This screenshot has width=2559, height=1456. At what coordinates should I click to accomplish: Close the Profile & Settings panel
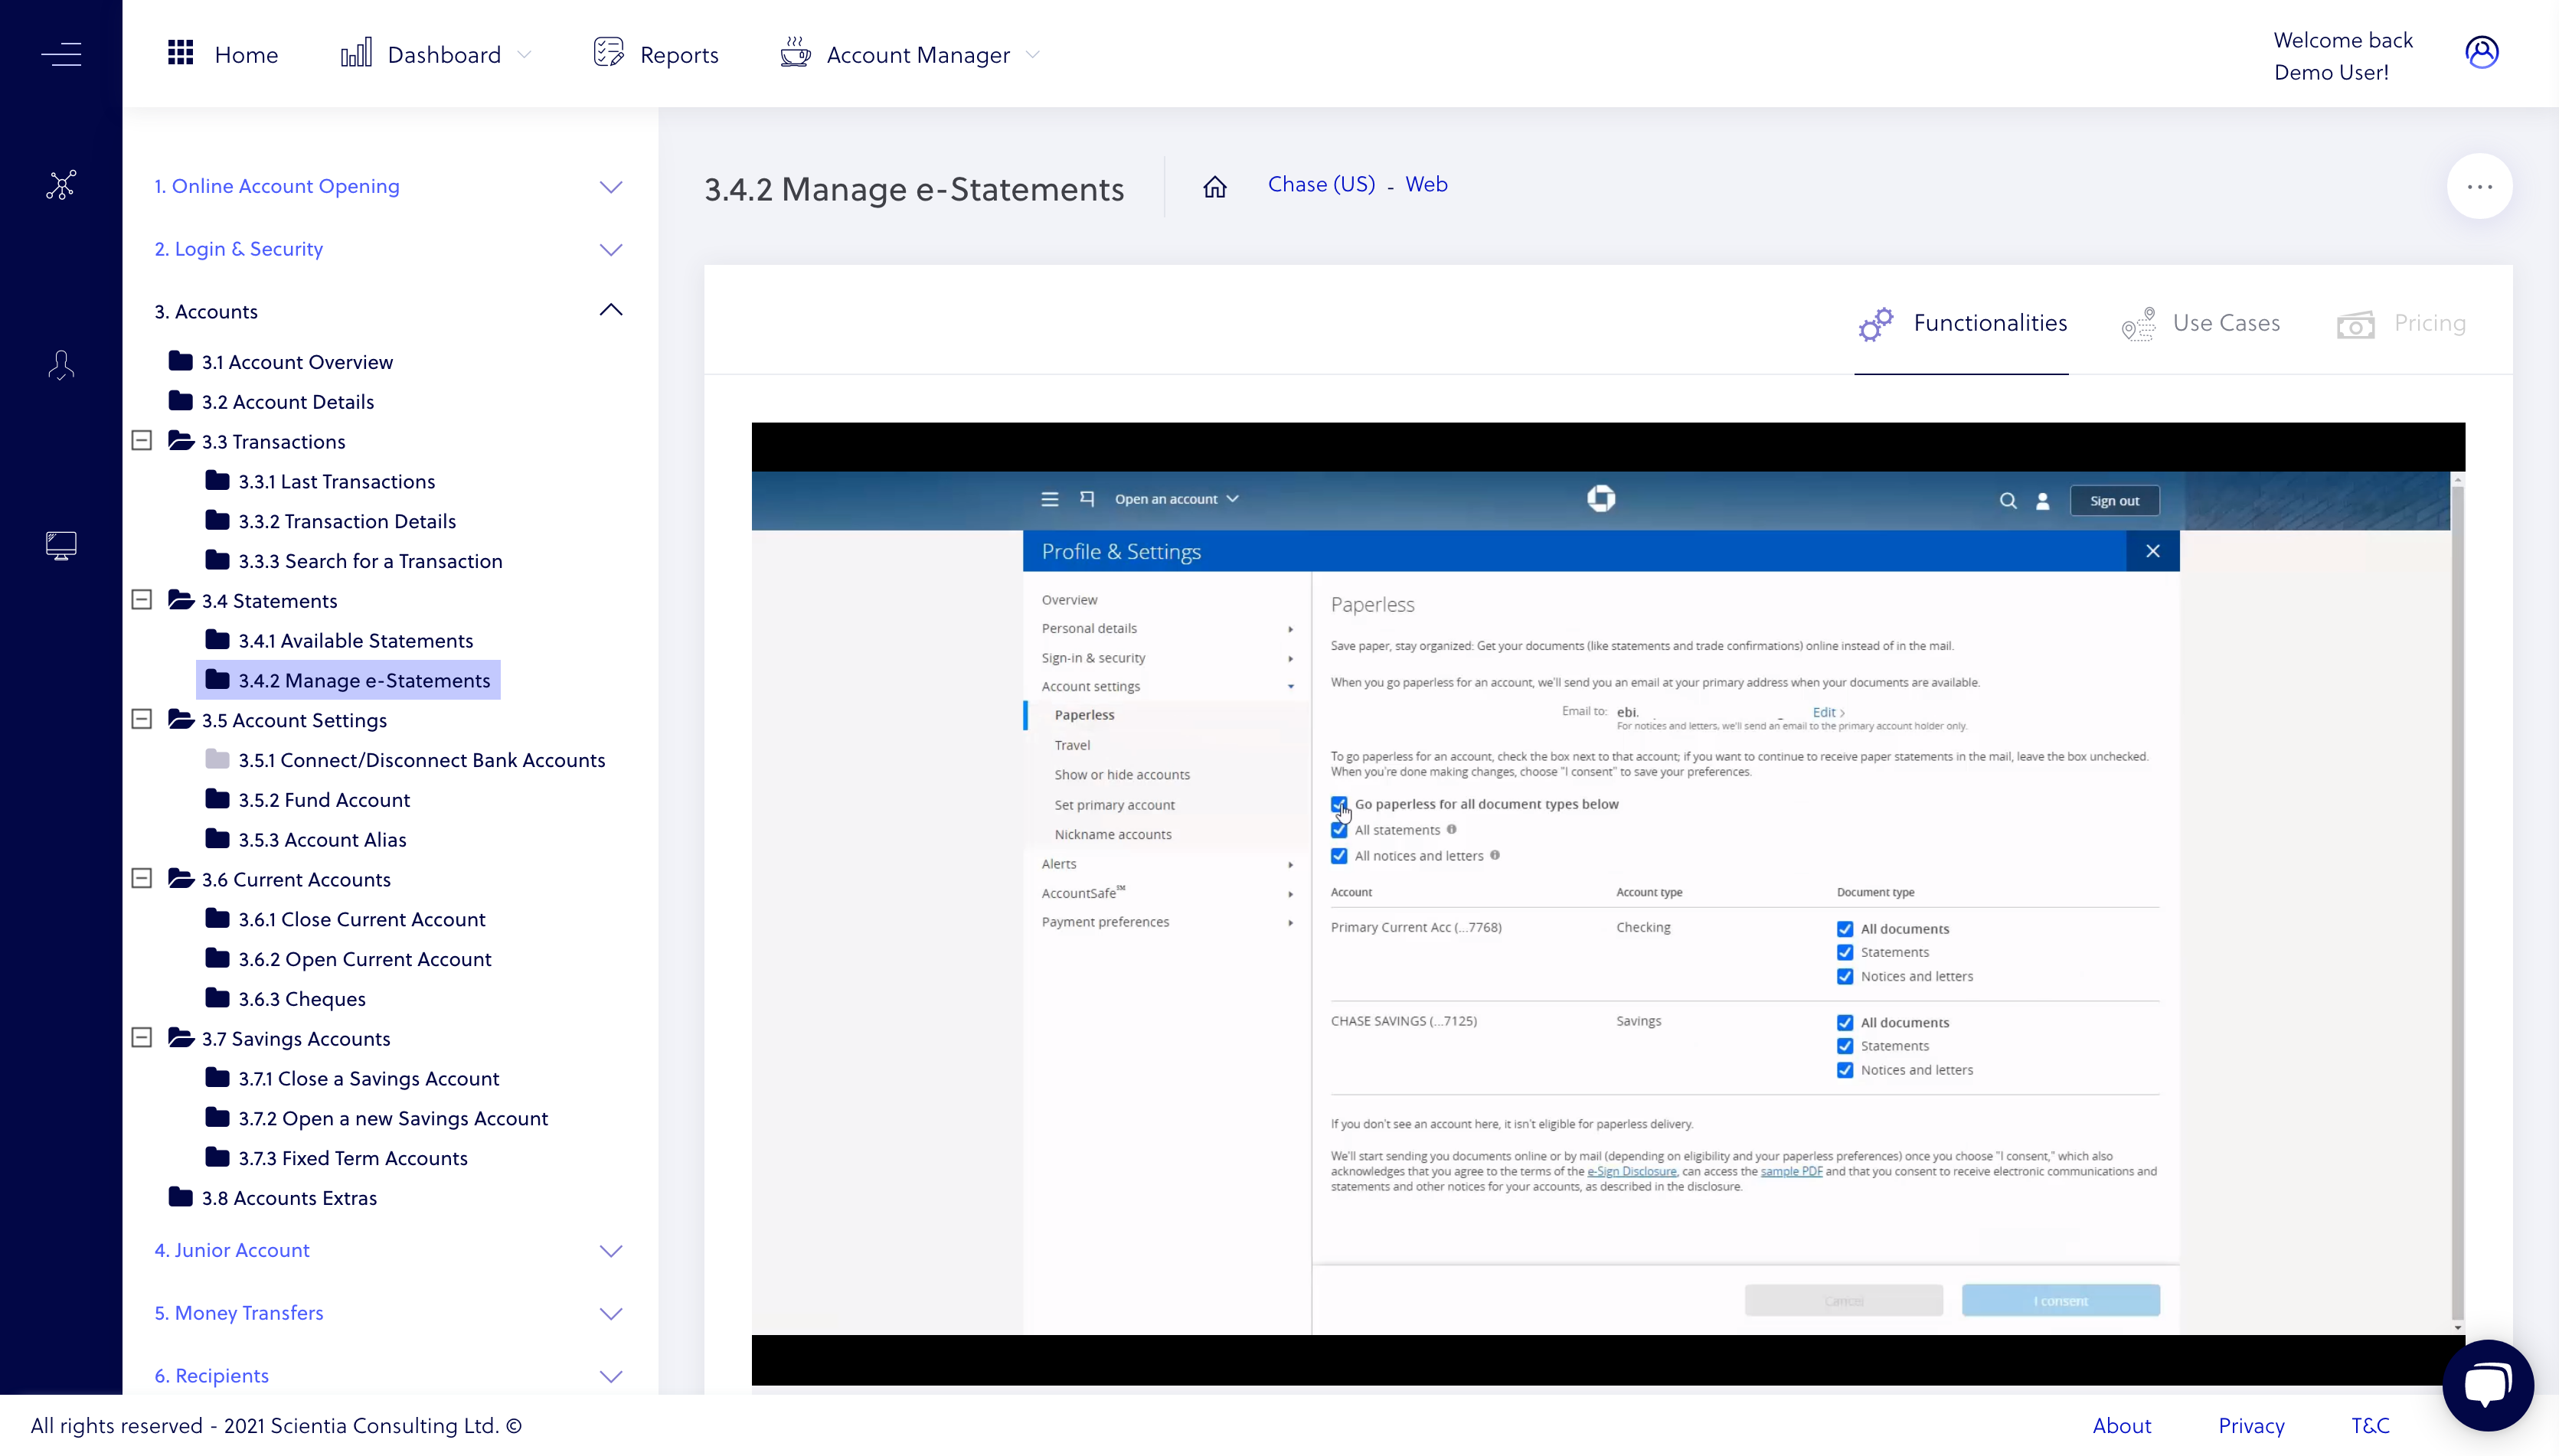tap(2153, 551)
